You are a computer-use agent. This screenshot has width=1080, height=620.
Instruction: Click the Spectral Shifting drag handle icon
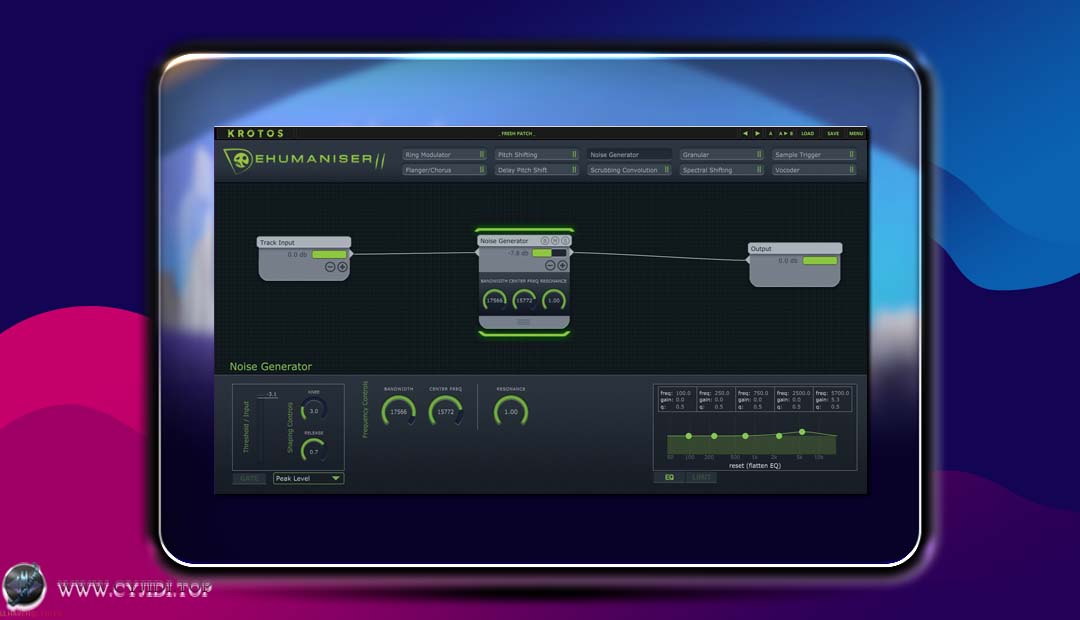[758, 170]
